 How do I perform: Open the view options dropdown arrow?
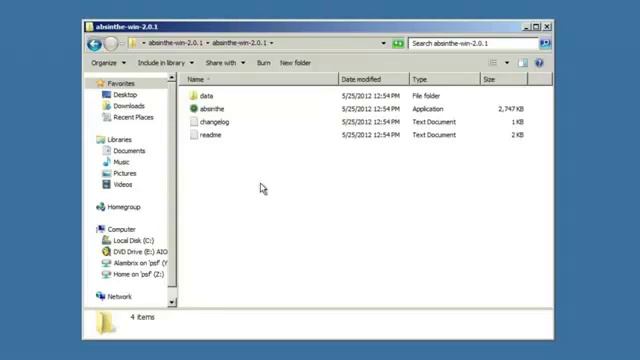507,63
